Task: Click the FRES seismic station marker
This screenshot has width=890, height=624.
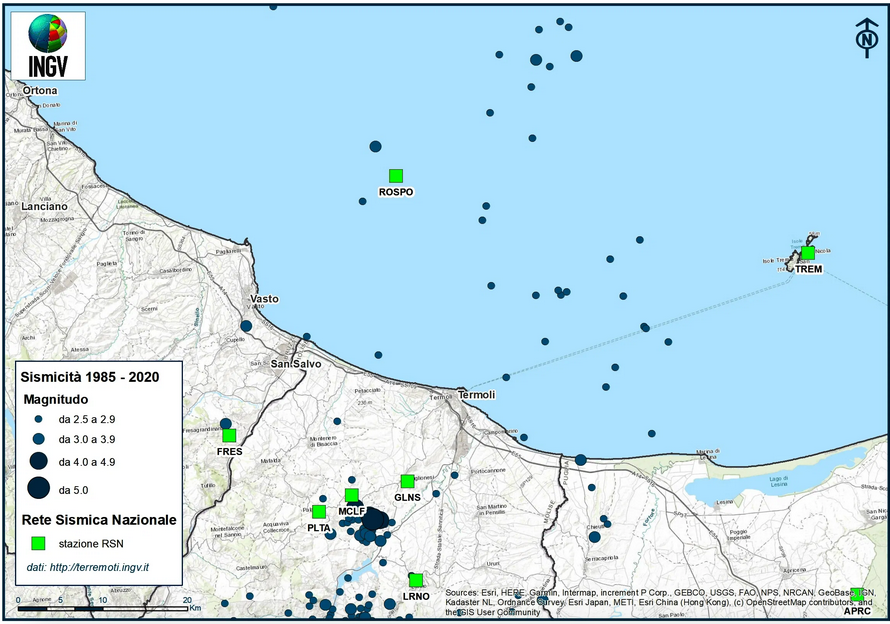Action: (229, 435)
